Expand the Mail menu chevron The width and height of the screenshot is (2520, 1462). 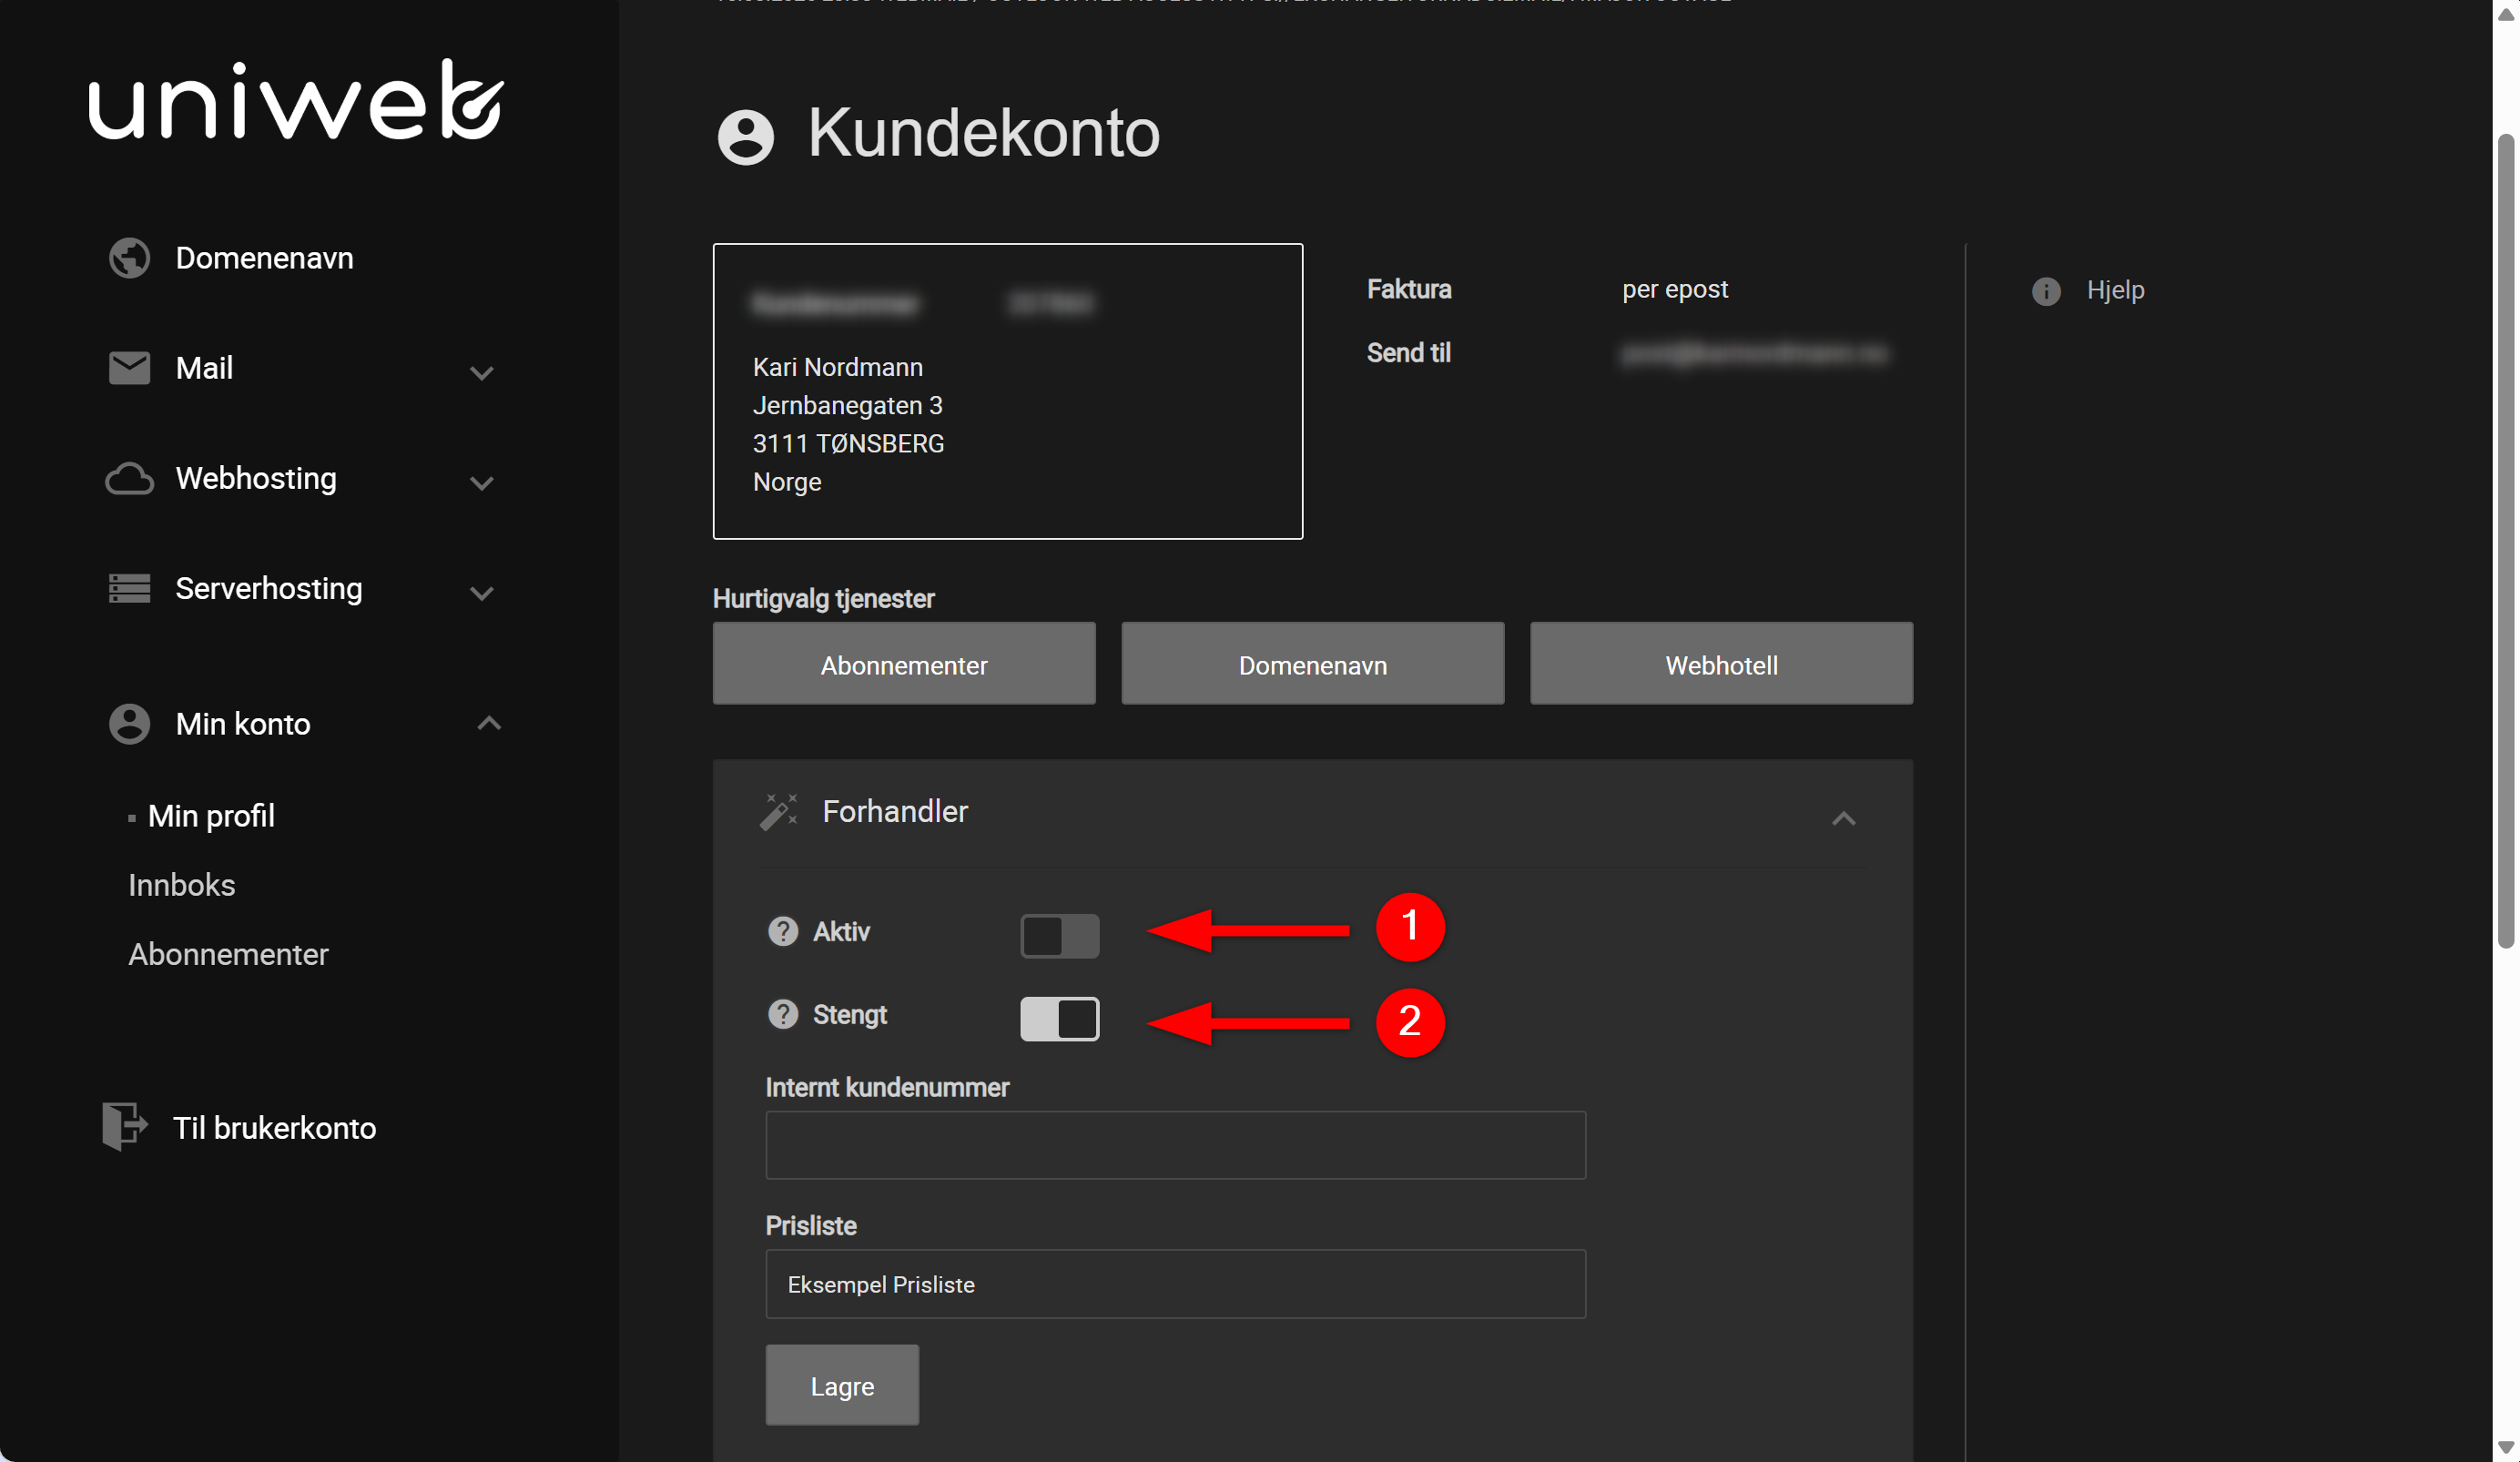[x=481, y=373]
